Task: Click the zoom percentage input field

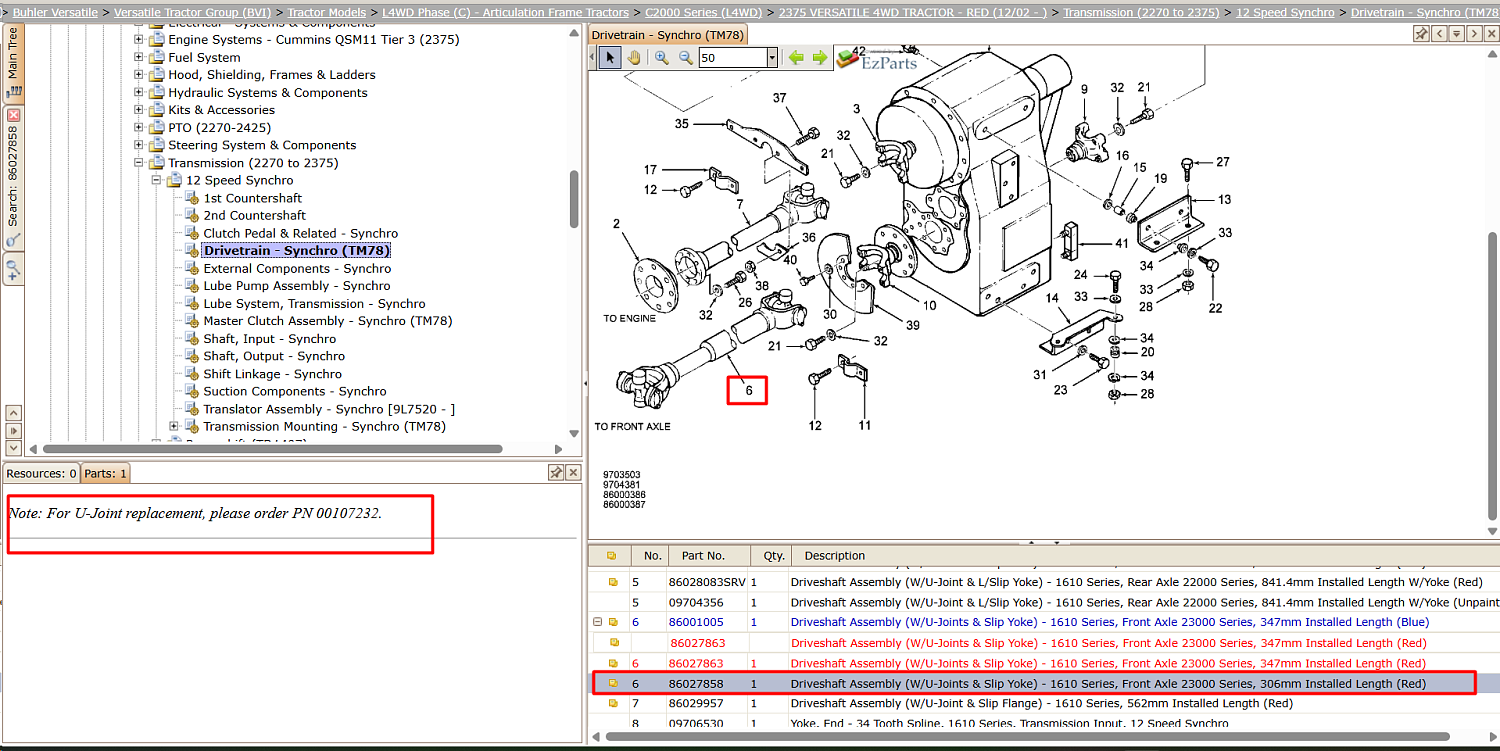Action: coord(732,58)
